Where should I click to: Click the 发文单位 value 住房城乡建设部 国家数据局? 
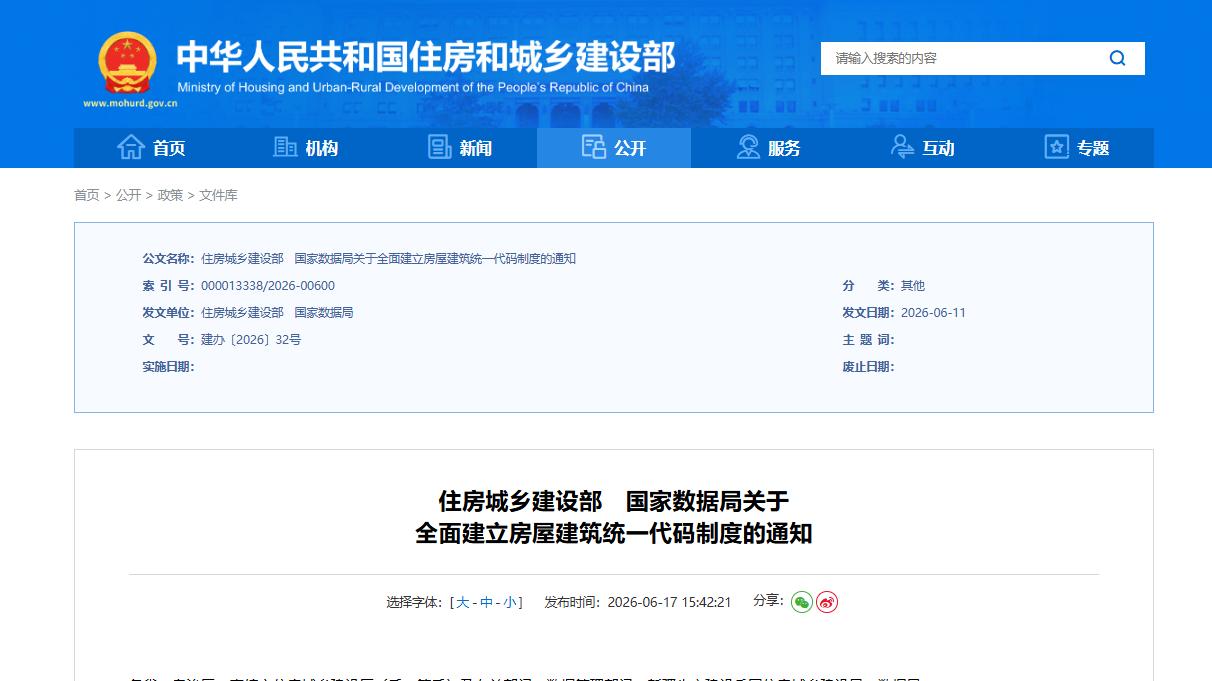coord(277,312)
